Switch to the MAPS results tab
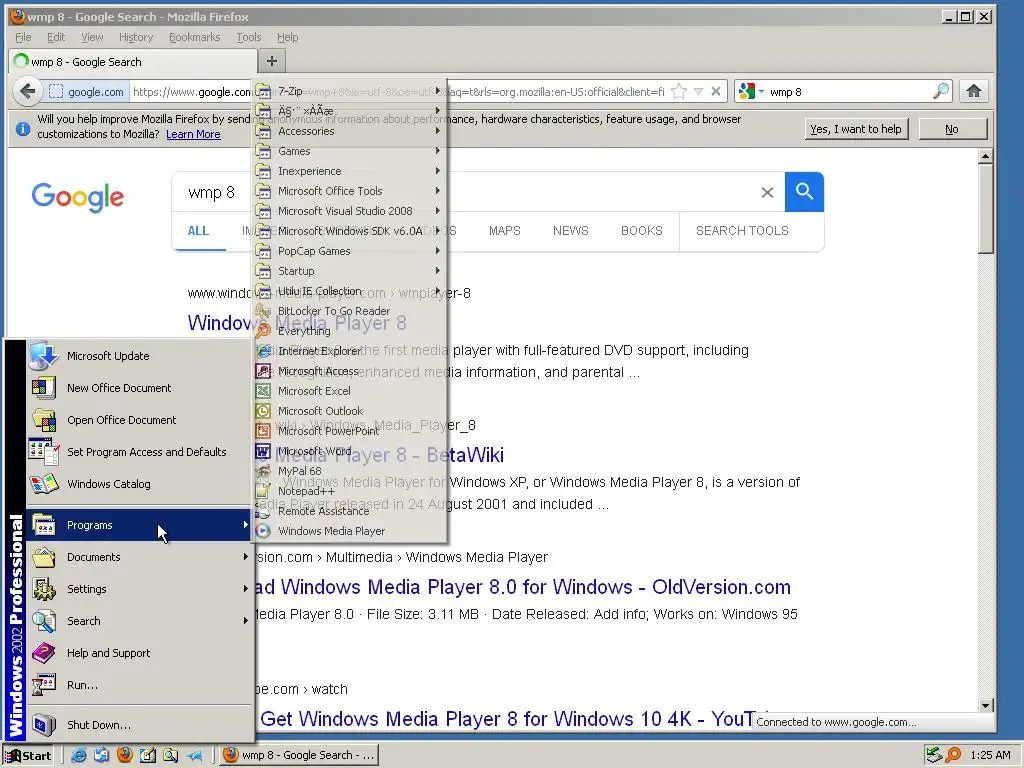Viewport: 1024px width, 768px height. tap(505, 231)
